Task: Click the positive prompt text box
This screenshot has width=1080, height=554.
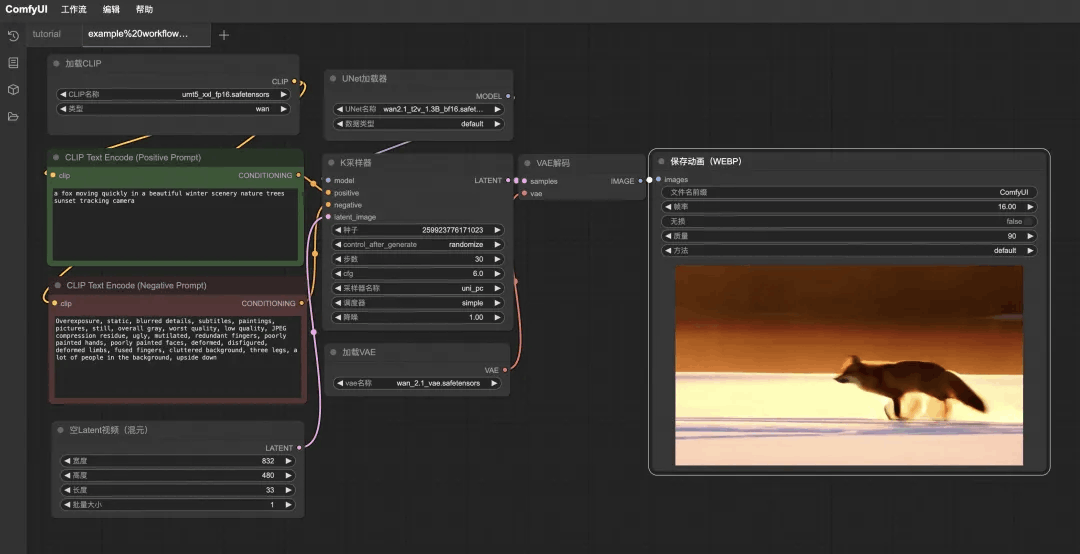Action: click(x=175, y=224)
